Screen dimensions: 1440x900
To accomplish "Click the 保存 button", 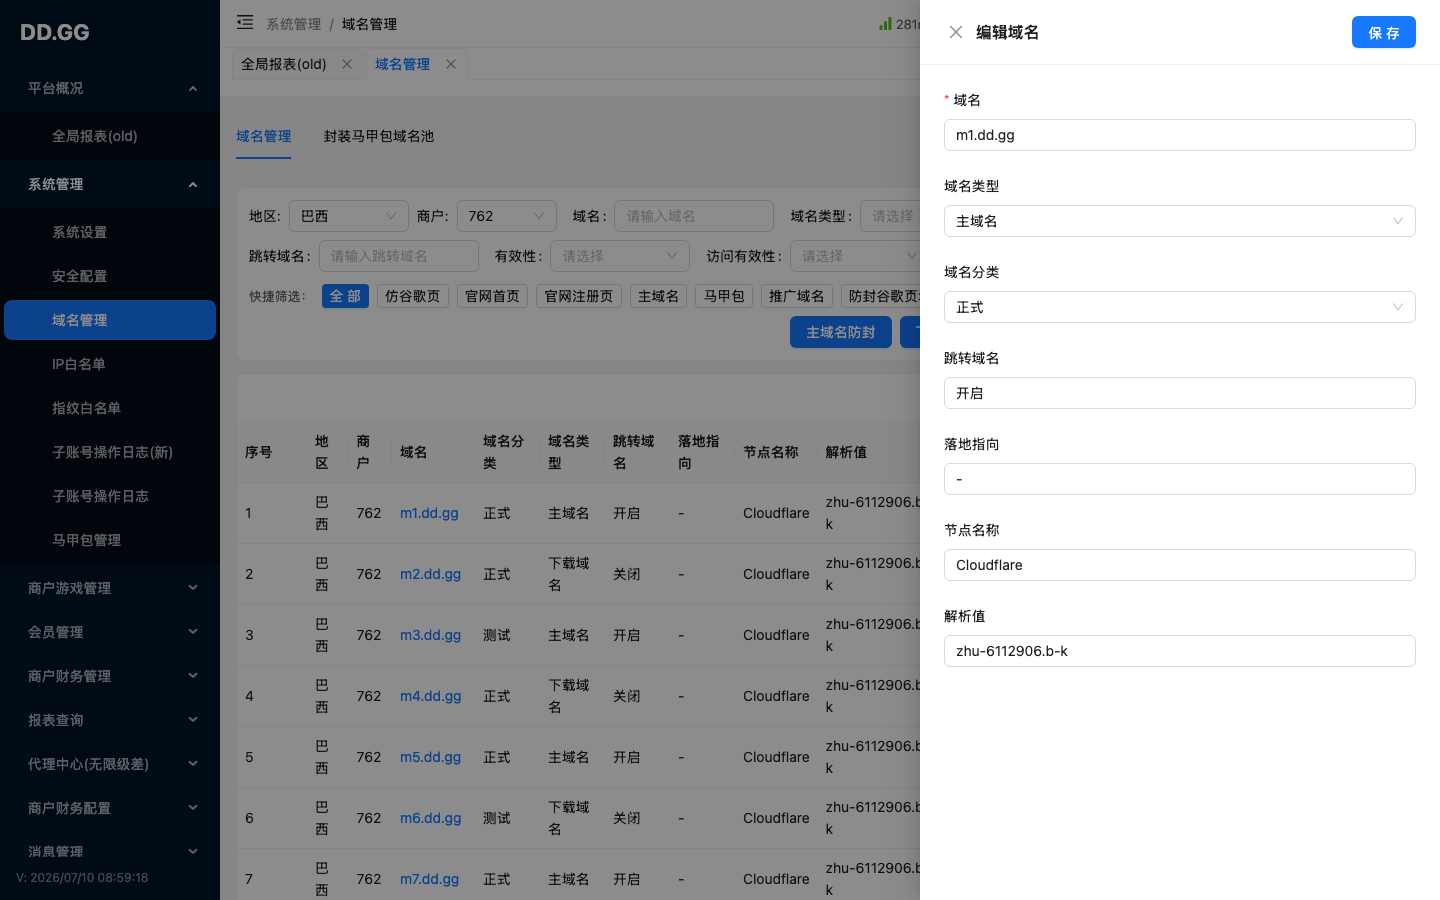I will point(1384,32).
